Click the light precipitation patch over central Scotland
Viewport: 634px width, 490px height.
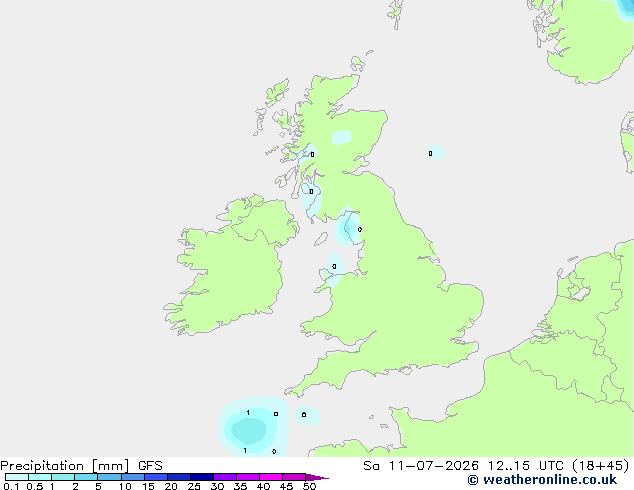(341, 137)
